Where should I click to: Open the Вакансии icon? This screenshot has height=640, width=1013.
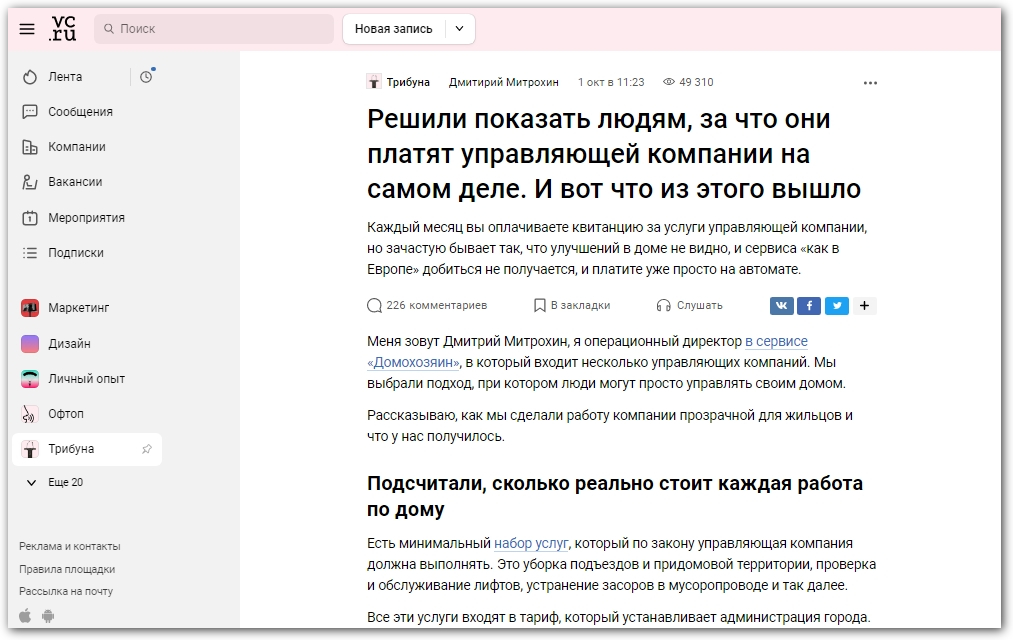tap(30, 182)
